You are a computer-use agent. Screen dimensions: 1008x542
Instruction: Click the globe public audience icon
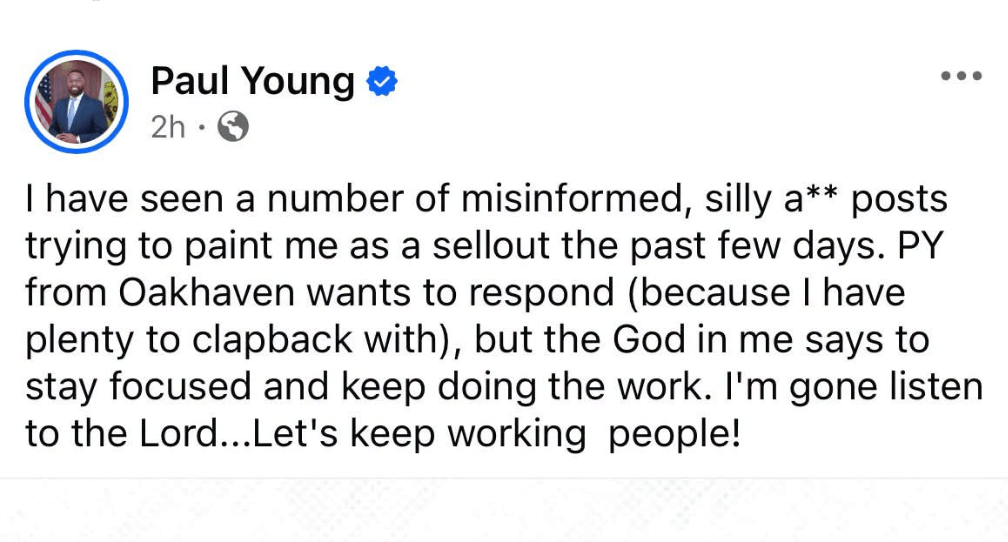click(233, 127)
